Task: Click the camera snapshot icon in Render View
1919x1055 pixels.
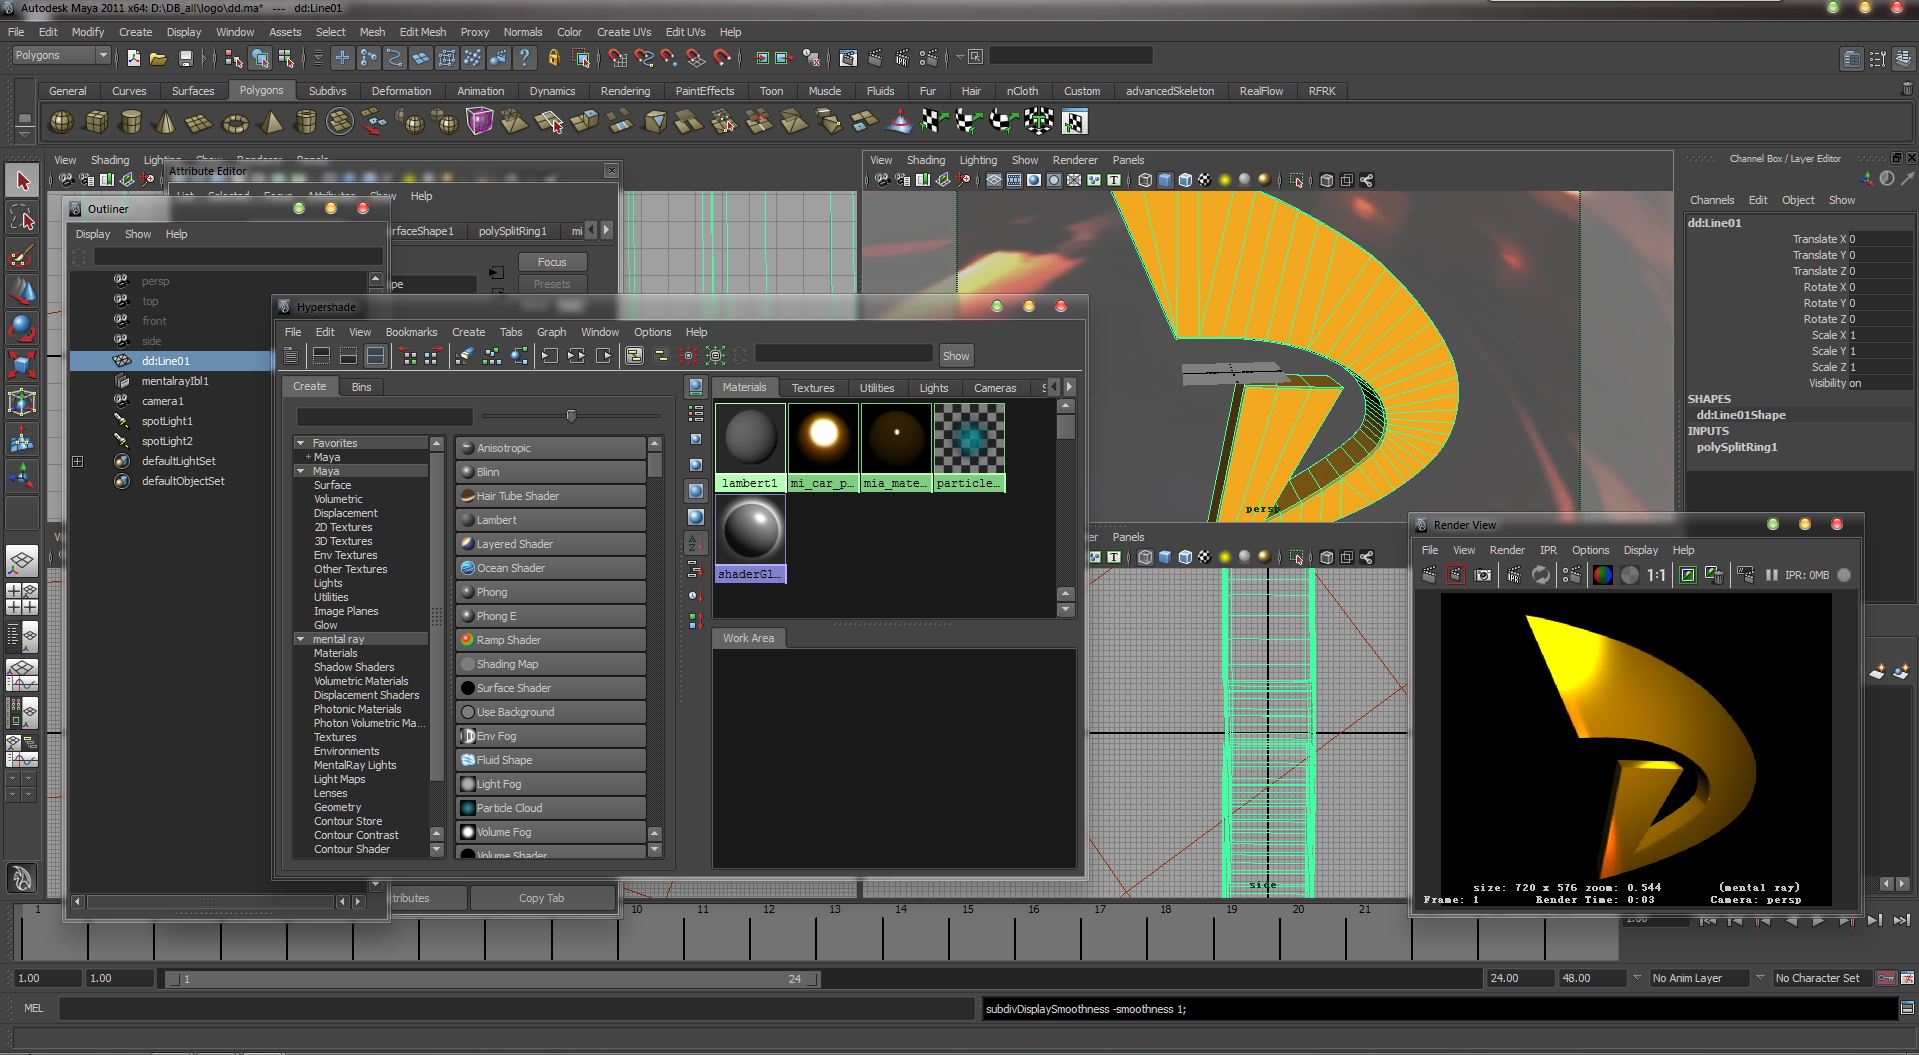Action: pos(1483,575)
